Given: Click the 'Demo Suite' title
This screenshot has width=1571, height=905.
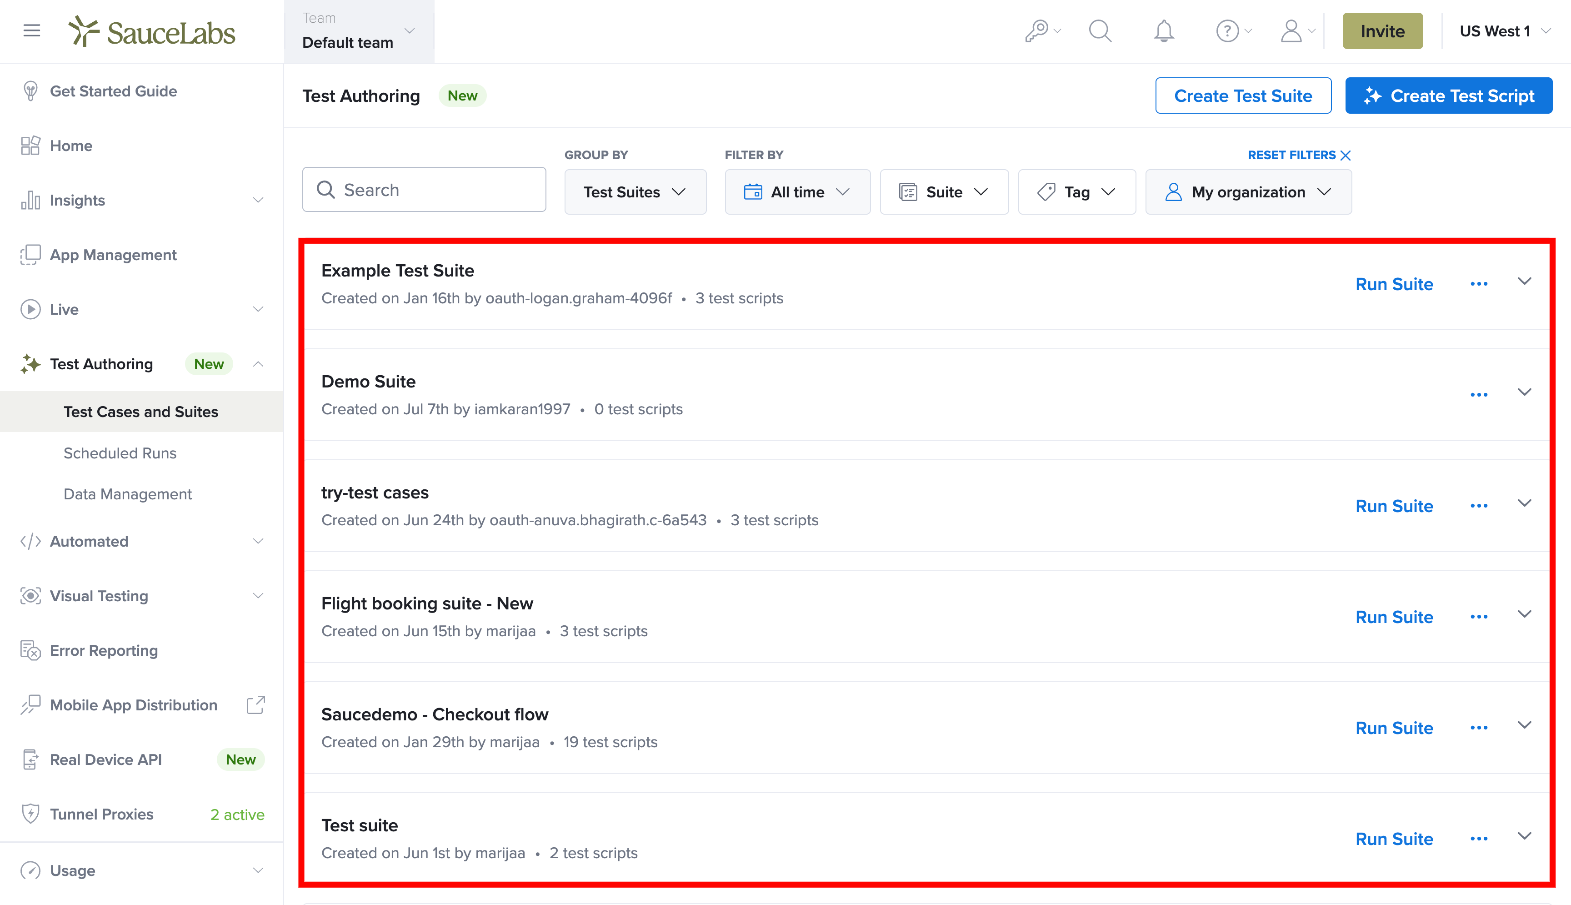Looking at the screenshot, I should pos(368,382).
